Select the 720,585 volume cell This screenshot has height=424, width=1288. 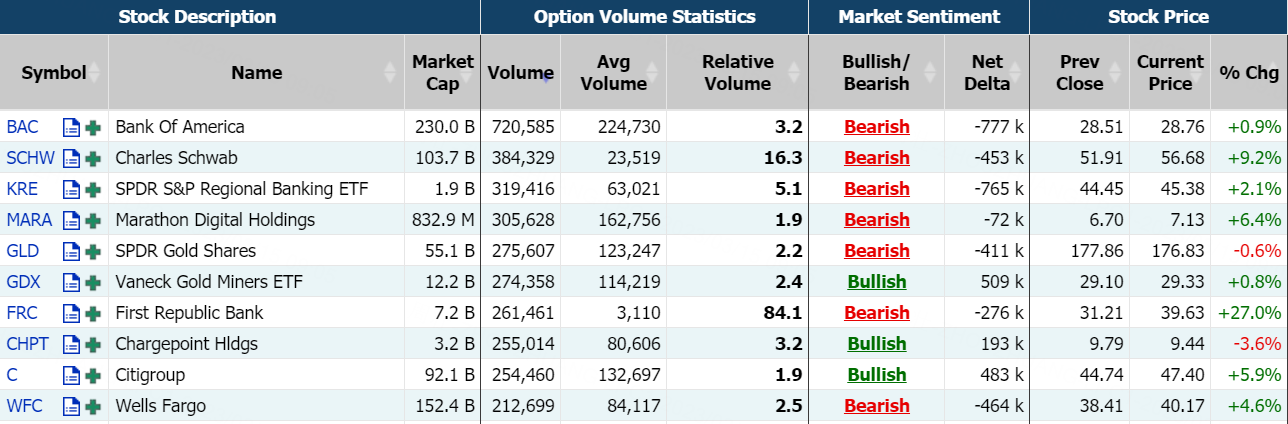(520, 127)
